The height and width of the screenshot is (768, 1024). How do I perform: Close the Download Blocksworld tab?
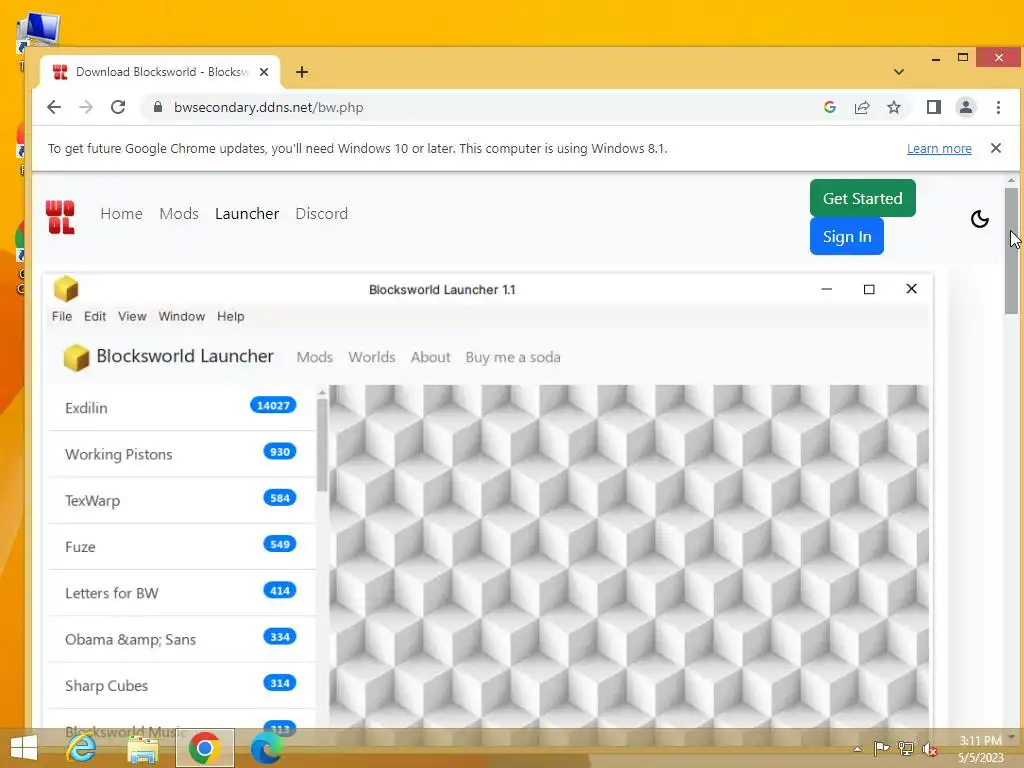coord(264,72)
